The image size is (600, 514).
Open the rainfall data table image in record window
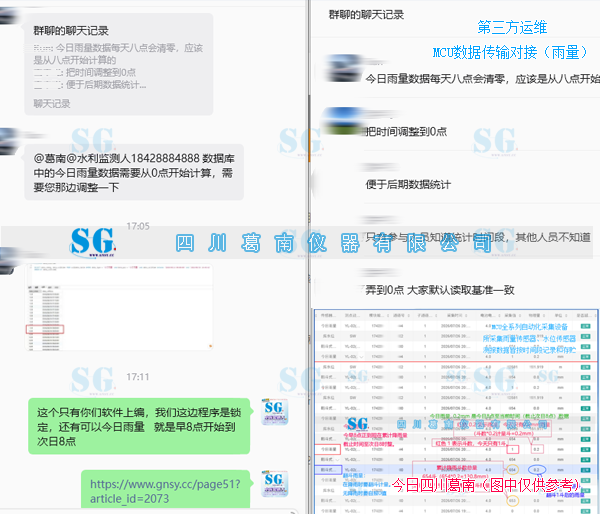tap(456, 411)
